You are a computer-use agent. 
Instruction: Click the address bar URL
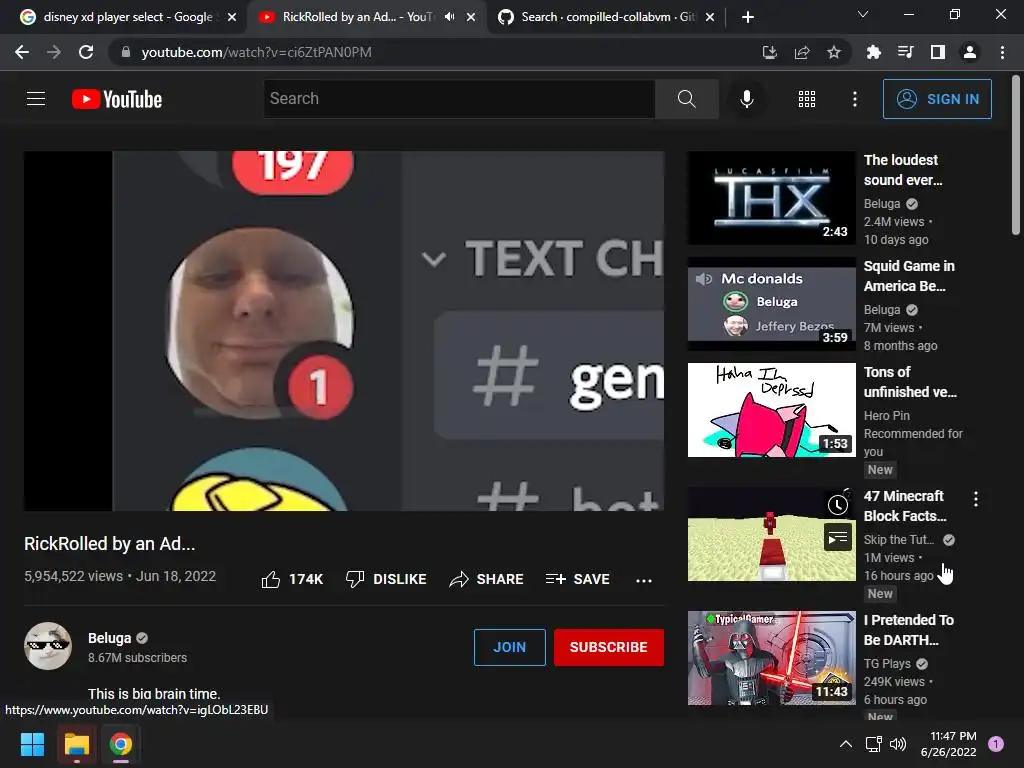(x=257, y=52)
